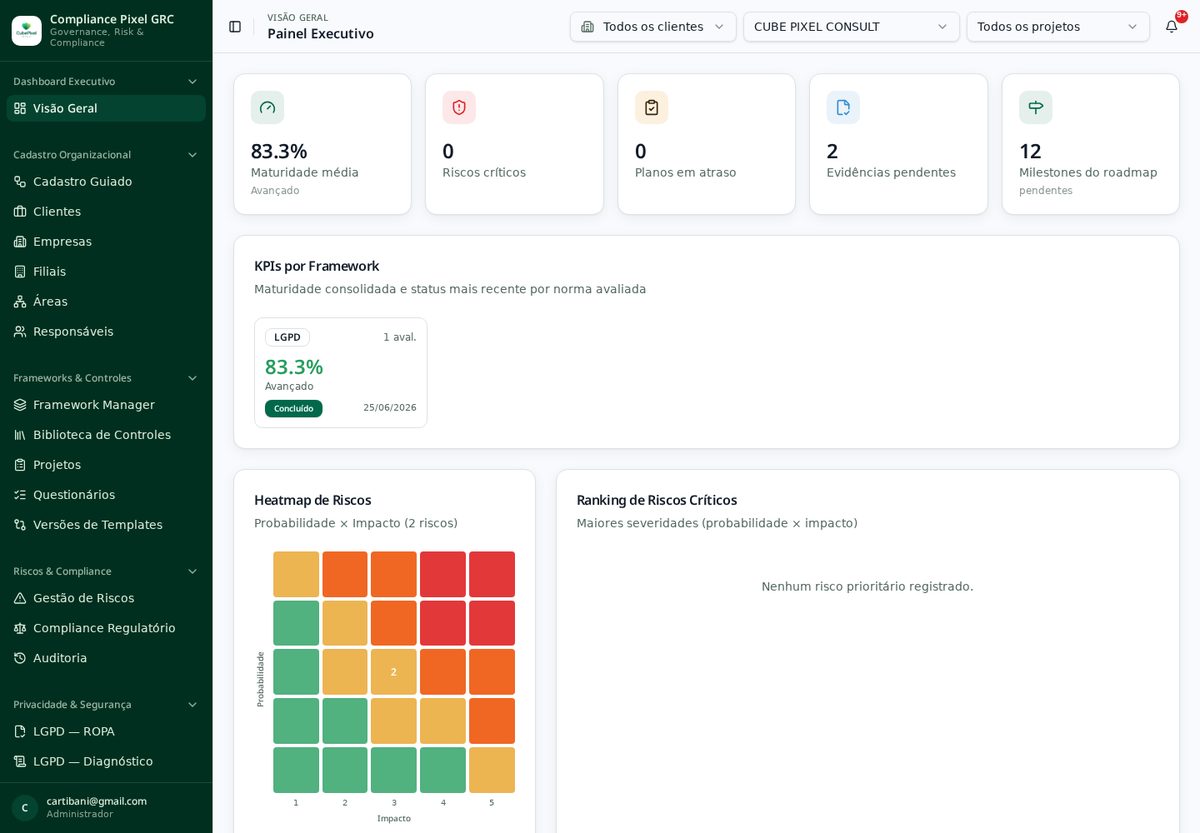Click the gauge icon in Maturidade média card
Viewport: 1200px width, 833px height.
(267, 108)
